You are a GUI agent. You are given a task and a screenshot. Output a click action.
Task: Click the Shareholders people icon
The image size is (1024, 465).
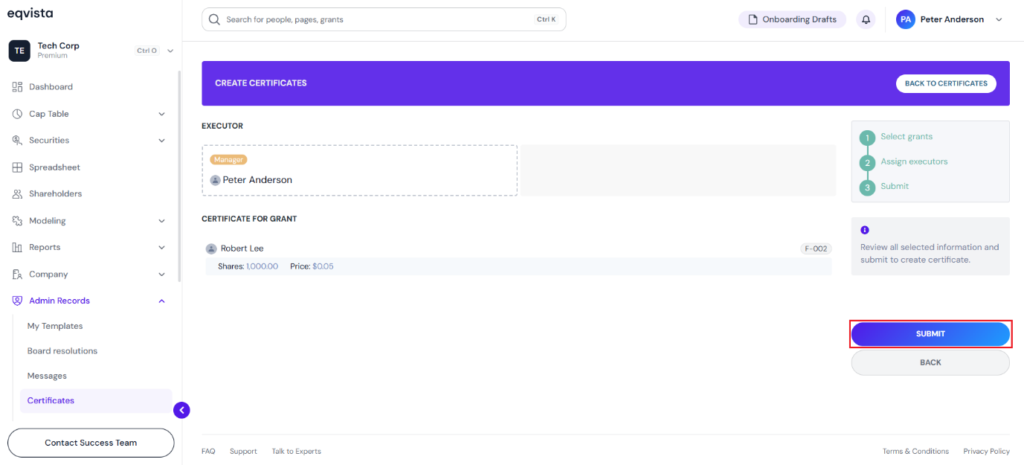(18, 194)
